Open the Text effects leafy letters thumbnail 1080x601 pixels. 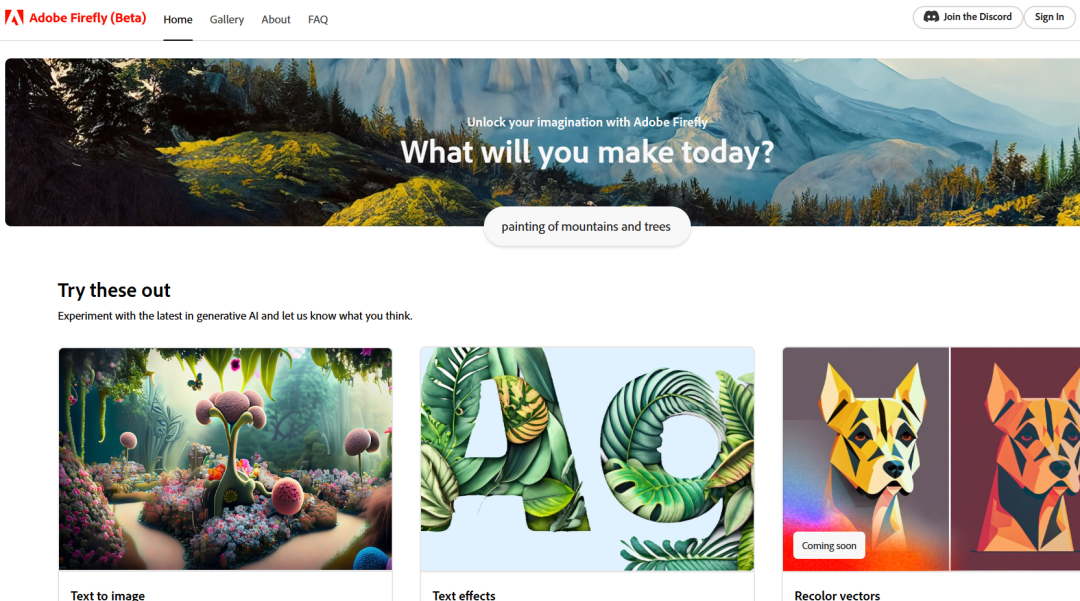pos(587,458)
